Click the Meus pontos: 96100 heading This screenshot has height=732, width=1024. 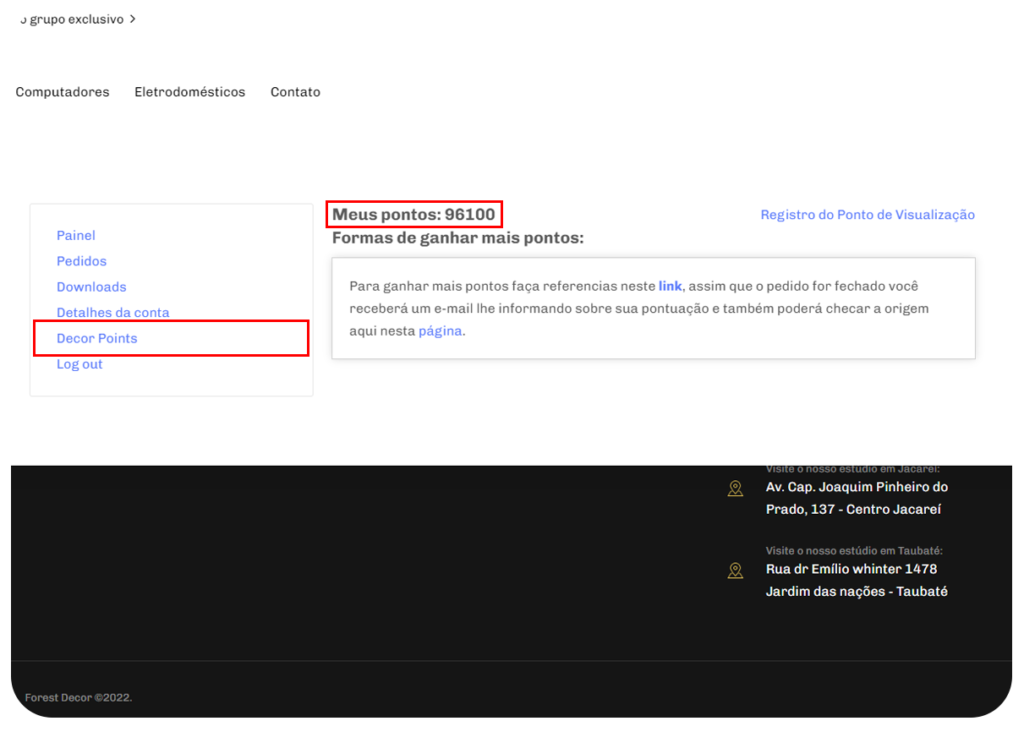coord(413,214)
